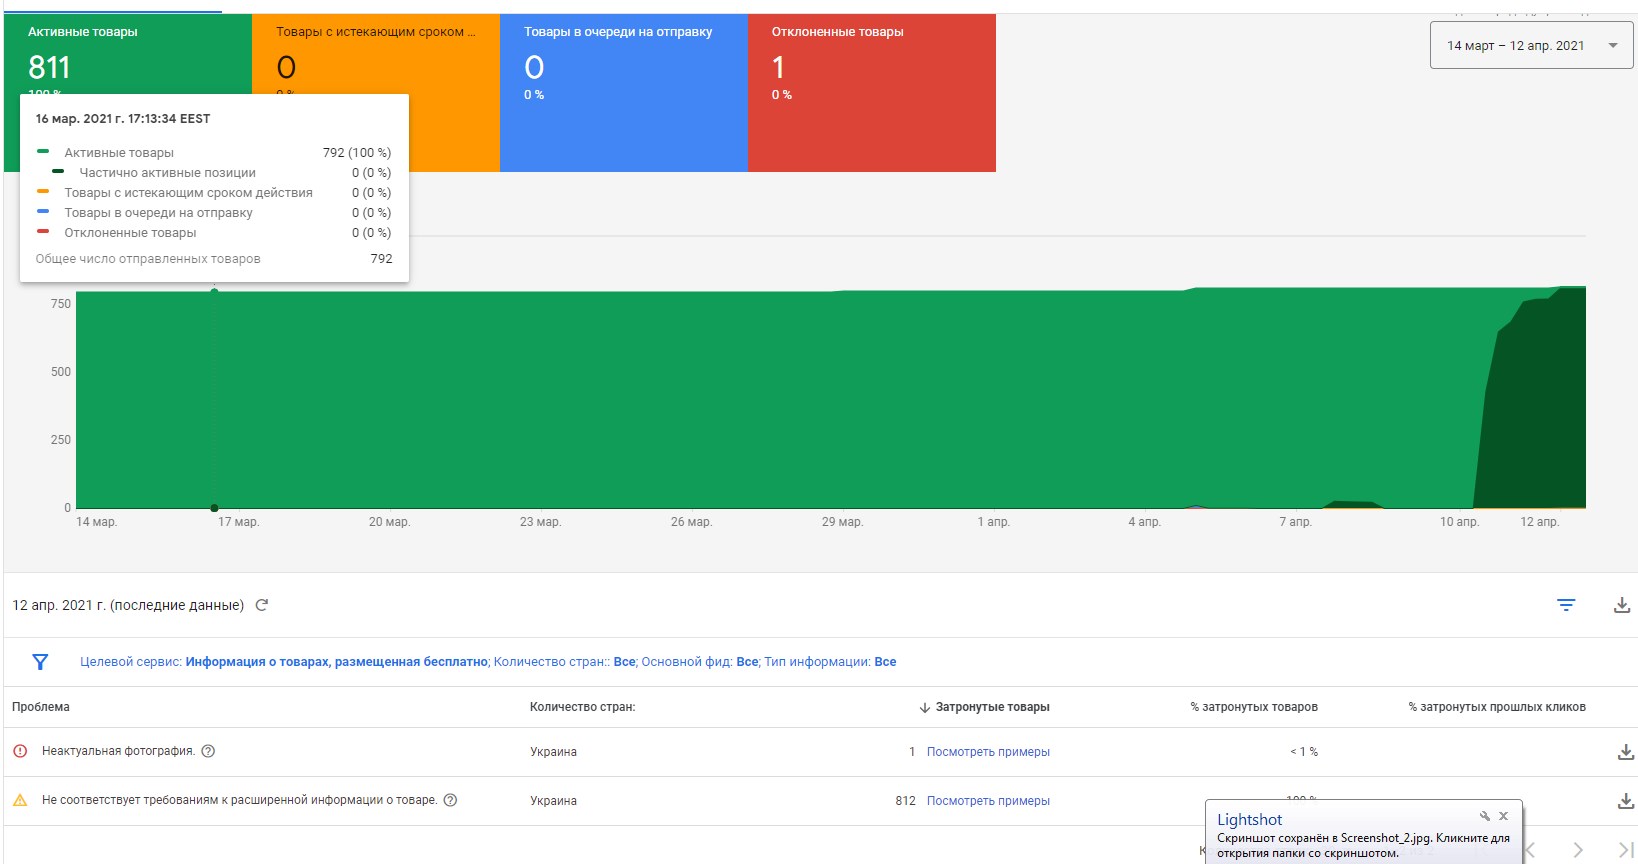Download items for Не соответствует требованиям row
Image resolution: width=1638 pixels, height=864 pixels.
tap(1626, 801)
